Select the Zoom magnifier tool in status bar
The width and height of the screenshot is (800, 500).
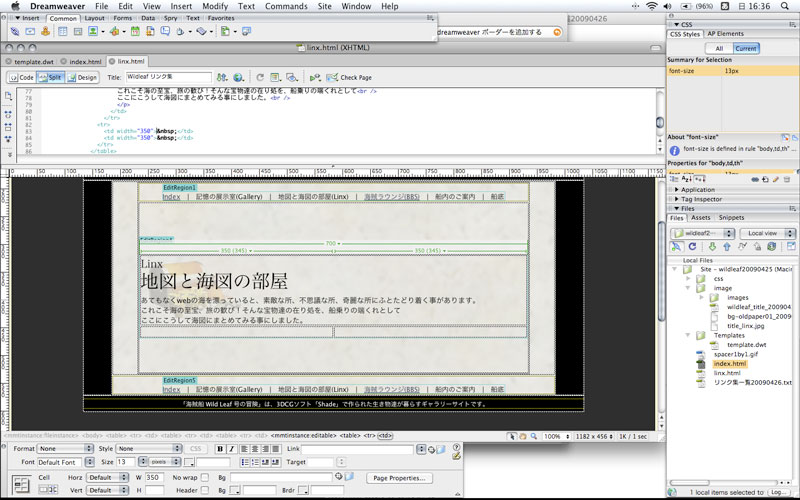coord(534,436)
